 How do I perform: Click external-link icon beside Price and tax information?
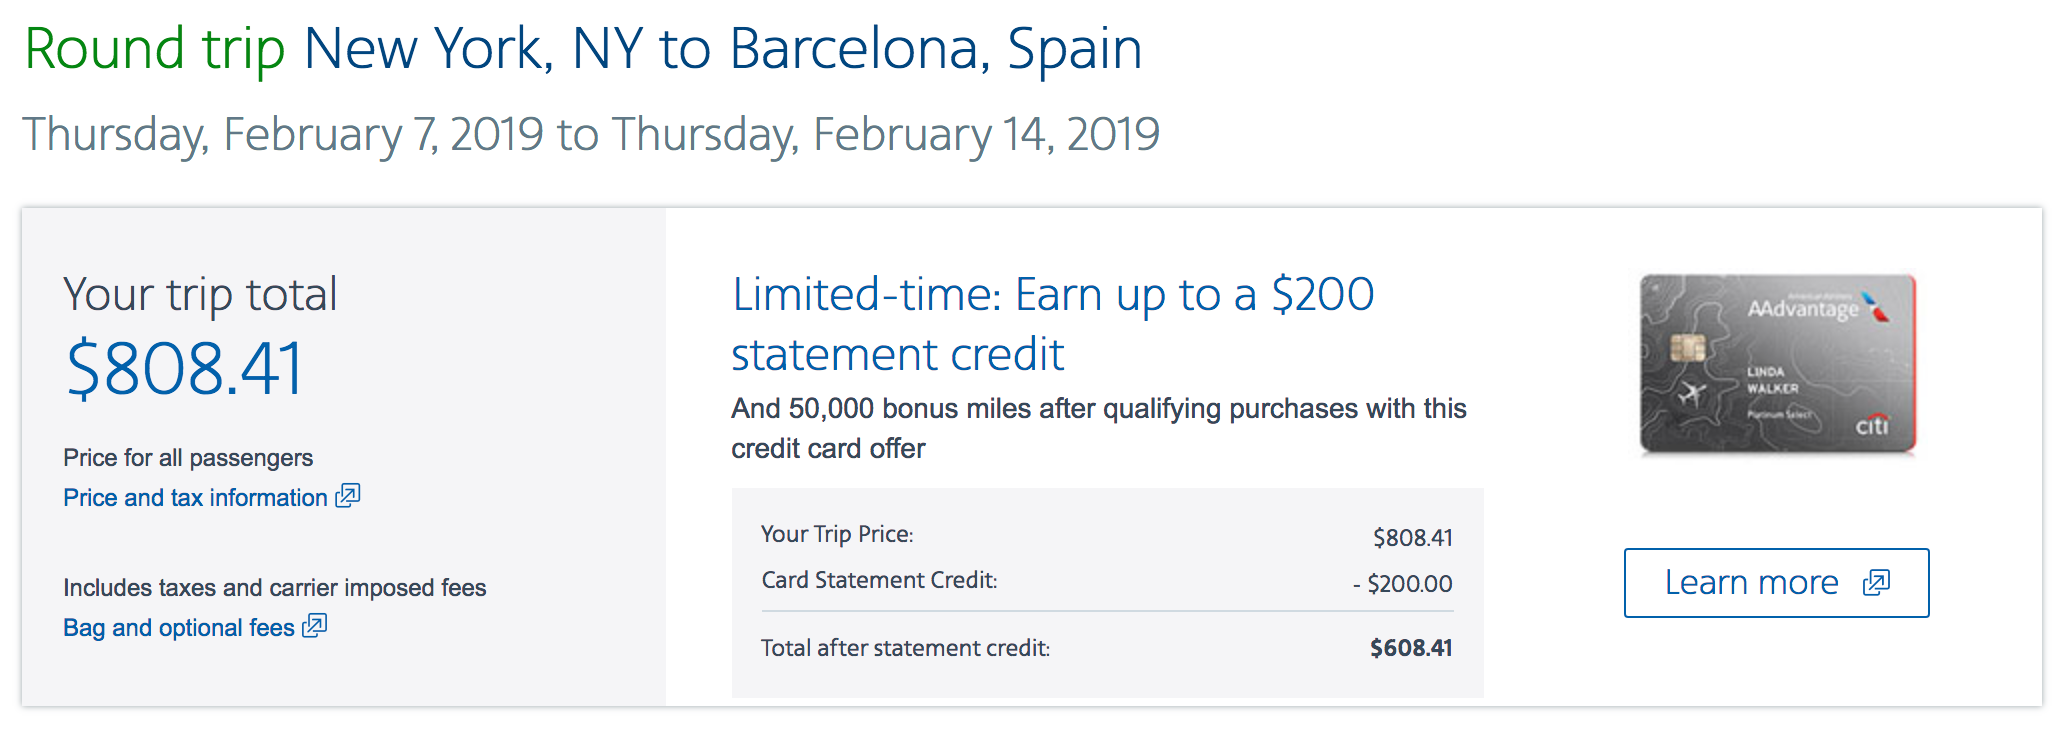[348, 496]
